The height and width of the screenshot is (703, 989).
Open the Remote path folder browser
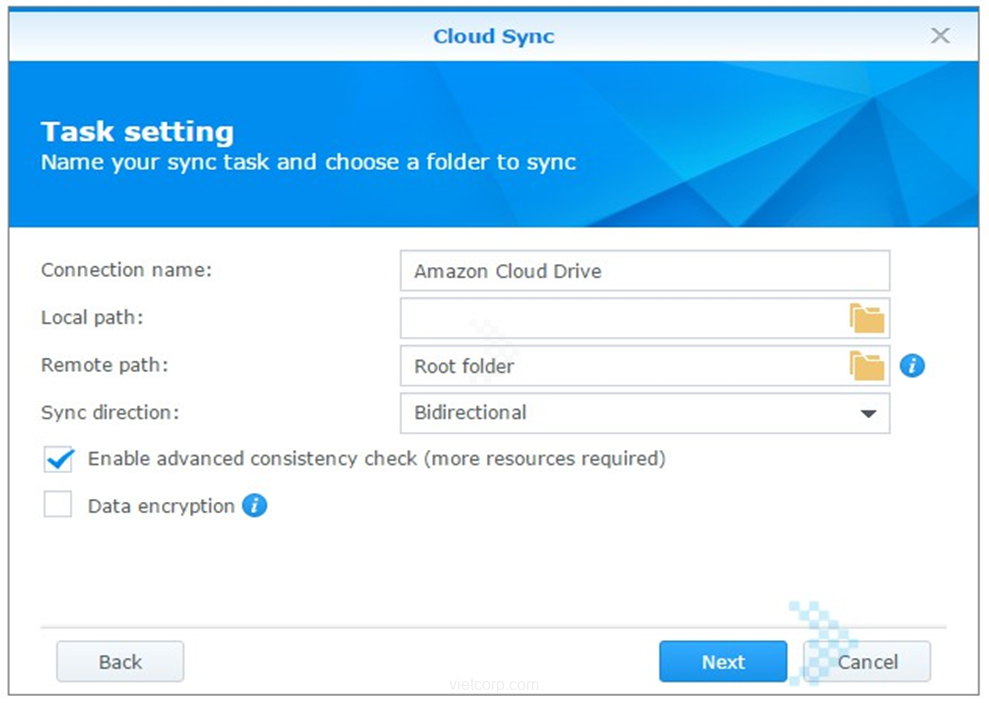coord(866,366)
